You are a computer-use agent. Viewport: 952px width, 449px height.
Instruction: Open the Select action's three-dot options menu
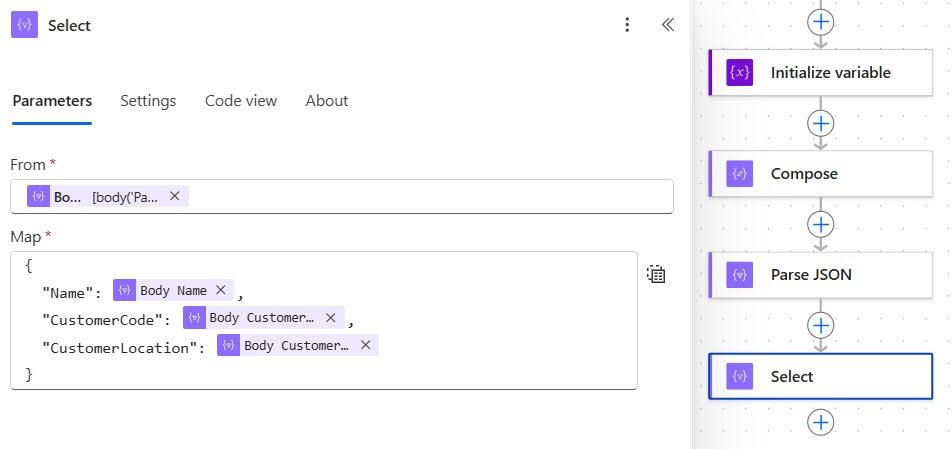(x=627, y=25)
